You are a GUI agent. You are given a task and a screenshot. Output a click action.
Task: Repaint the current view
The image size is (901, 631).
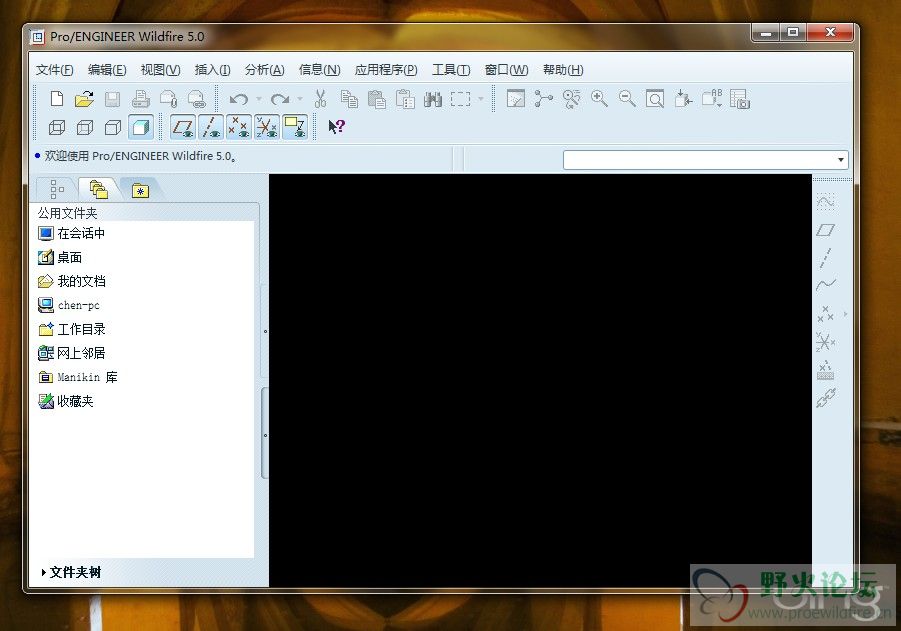click(x=515, y=99)
